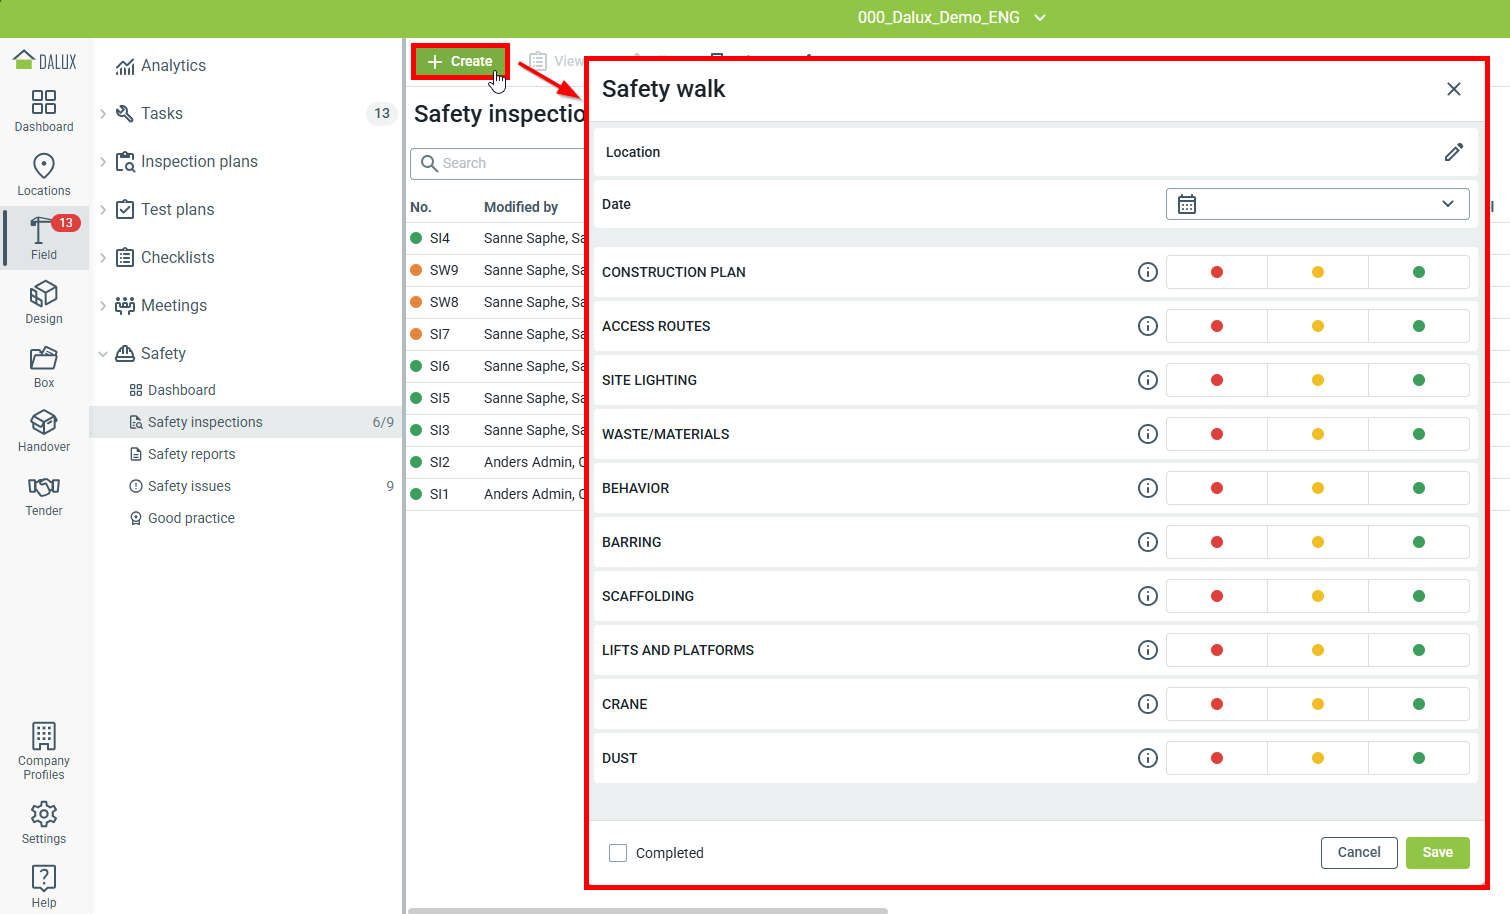Choose yellow status for Crane
The image size is (1510, 914).
tap(1317, 704)
